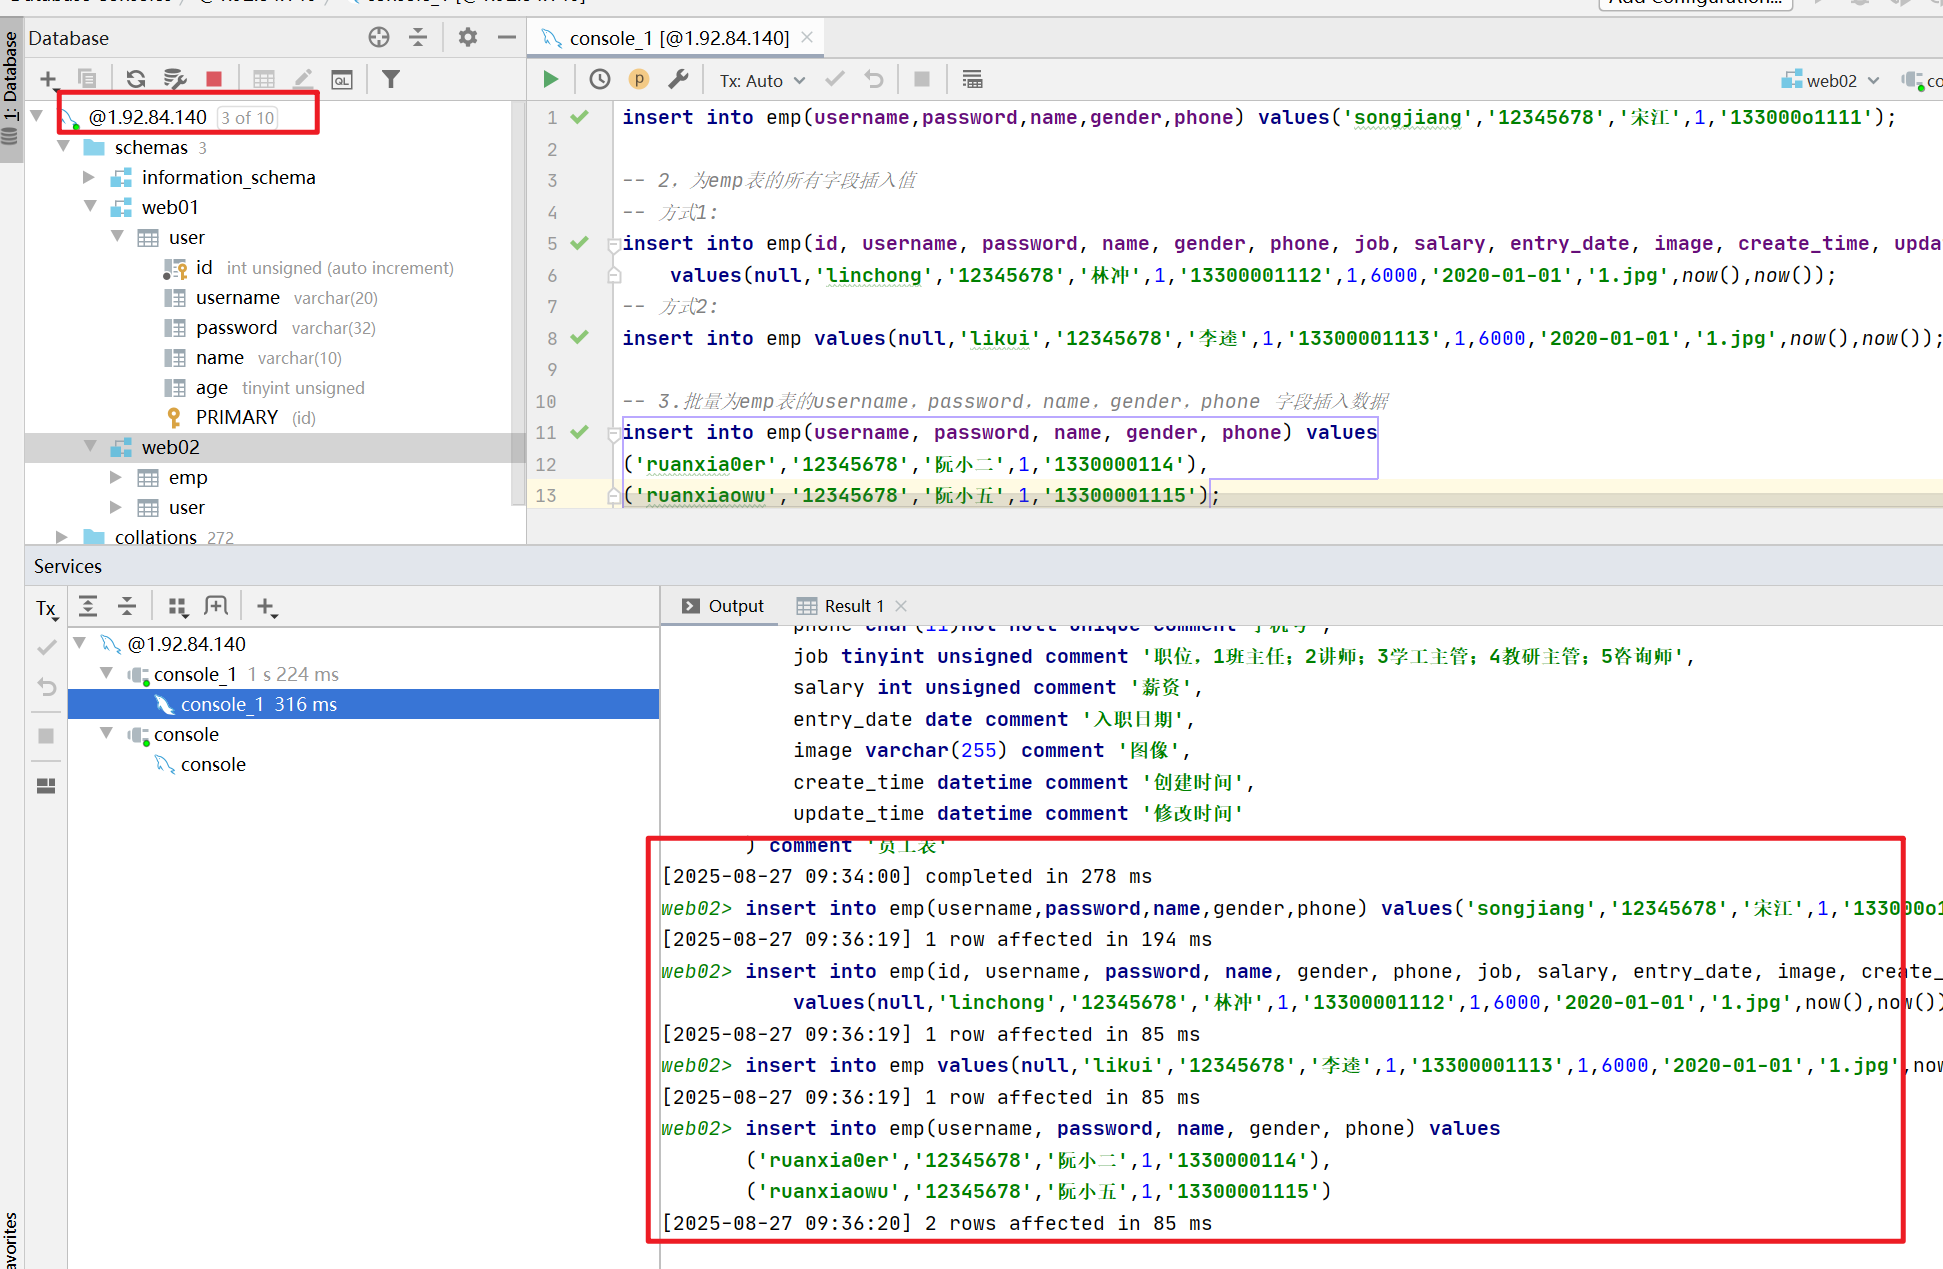
Task: Open the web02 schema selector dropdown
Action: 1830,81
